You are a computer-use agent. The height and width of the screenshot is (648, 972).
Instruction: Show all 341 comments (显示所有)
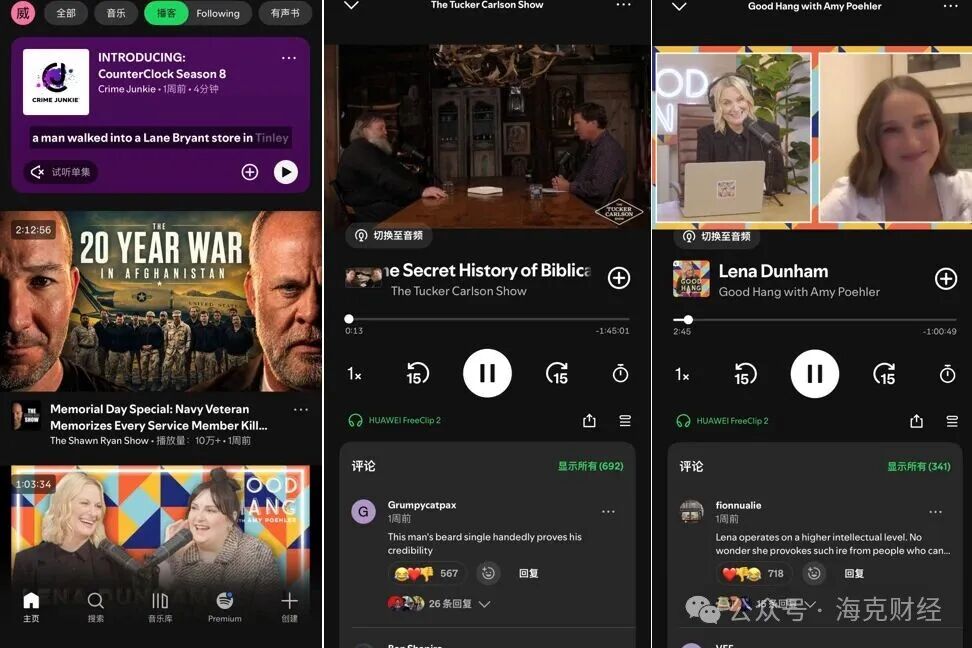pyautogui.click(x=919, y=466)
